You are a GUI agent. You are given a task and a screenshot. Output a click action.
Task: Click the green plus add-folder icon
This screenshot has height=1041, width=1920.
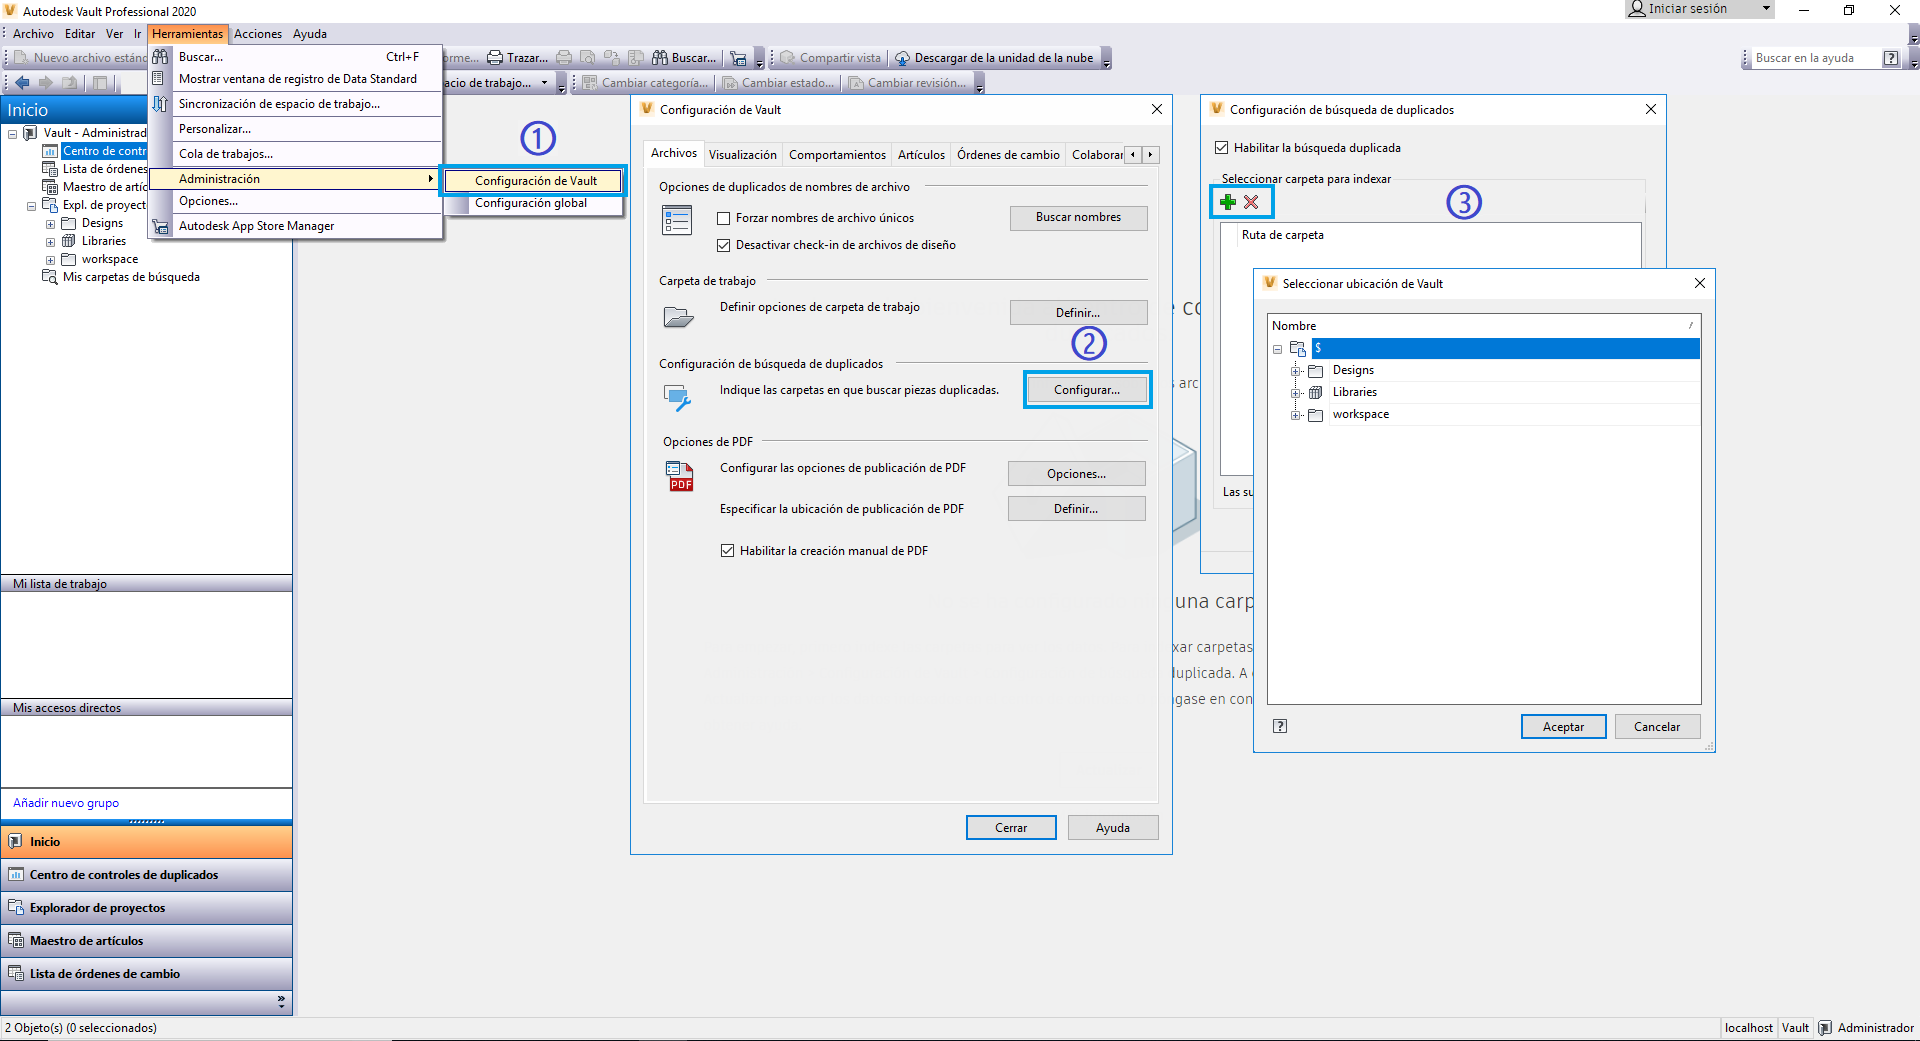(x=1228, y=202)
